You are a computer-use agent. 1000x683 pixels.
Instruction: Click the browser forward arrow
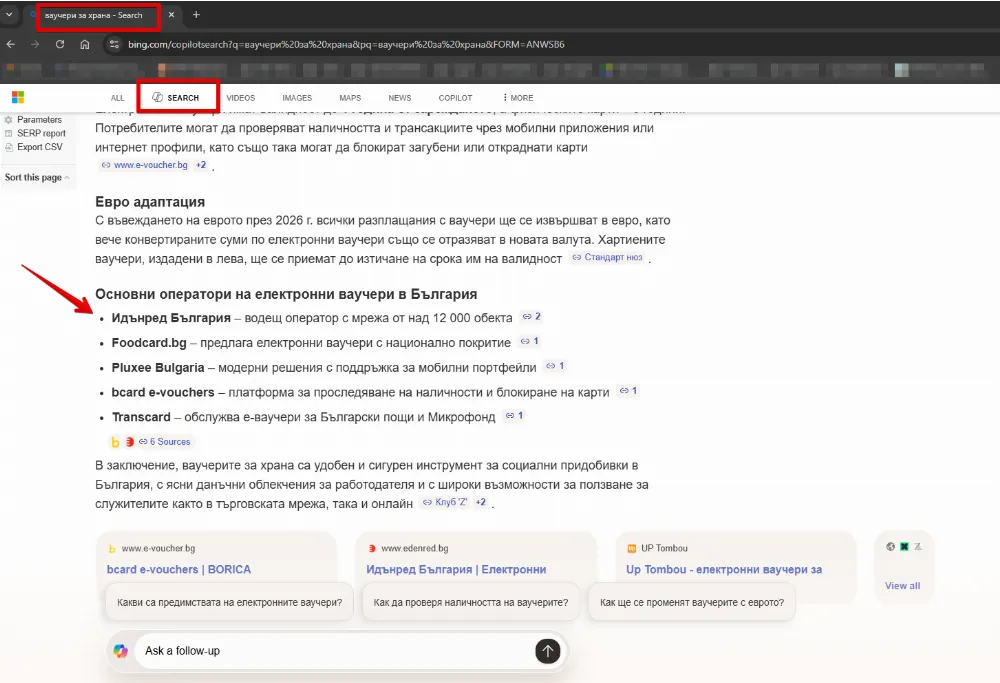(x=35, y=44)
